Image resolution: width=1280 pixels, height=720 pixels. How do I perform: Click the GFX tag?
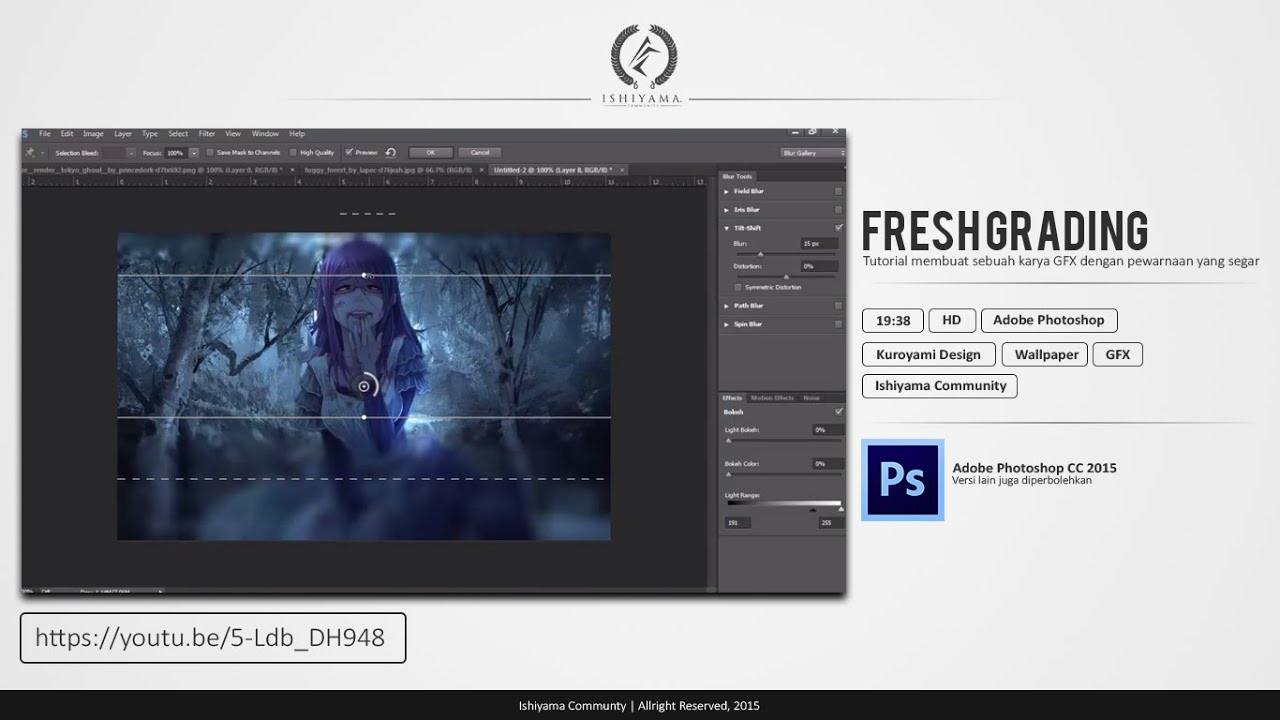coord(1117,354)
